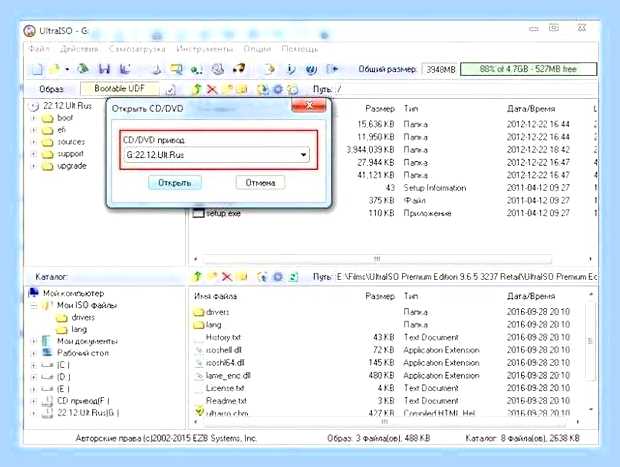Select setup.exe in the image file list
The width and height of the screenshot is (620, 467).
point(223,214)
